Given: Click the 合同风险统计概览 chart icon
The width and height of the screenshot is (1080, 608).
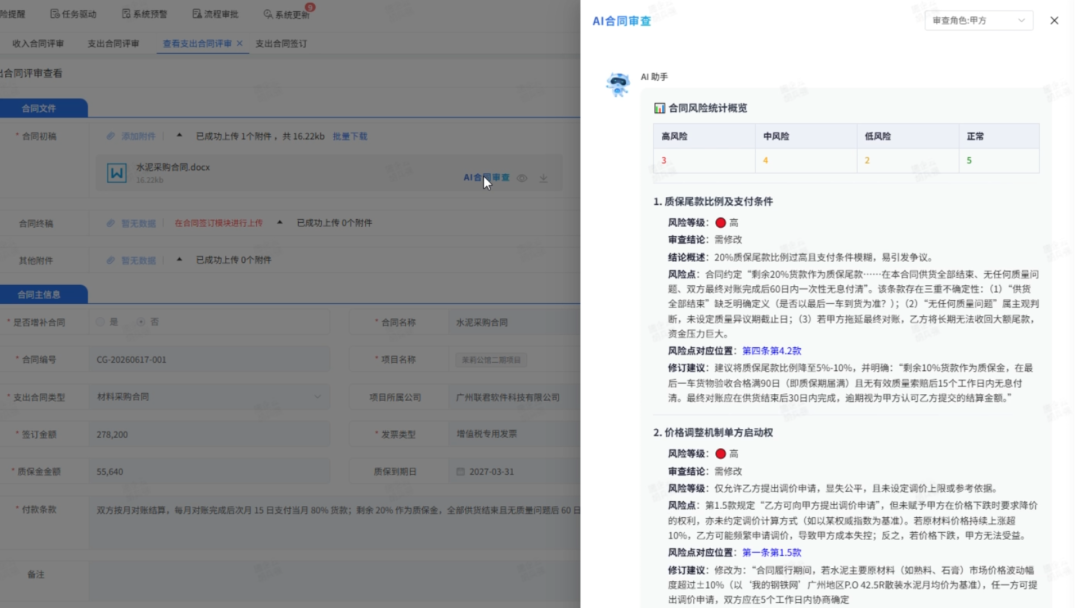Looking at the screenshot, I should coord(659,108).
